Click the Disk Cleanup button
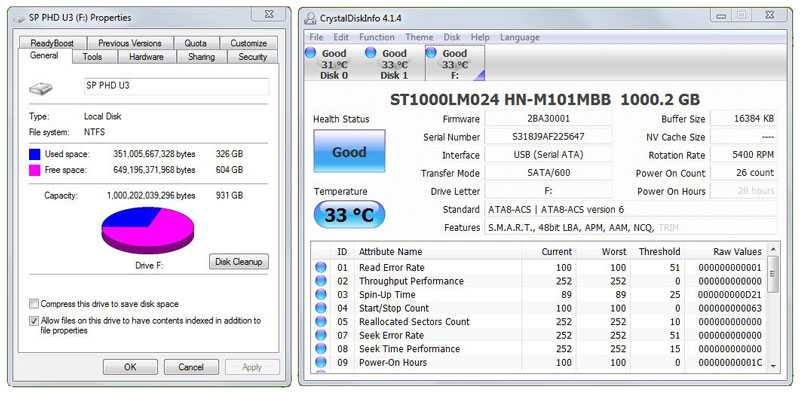 [238, 262]
